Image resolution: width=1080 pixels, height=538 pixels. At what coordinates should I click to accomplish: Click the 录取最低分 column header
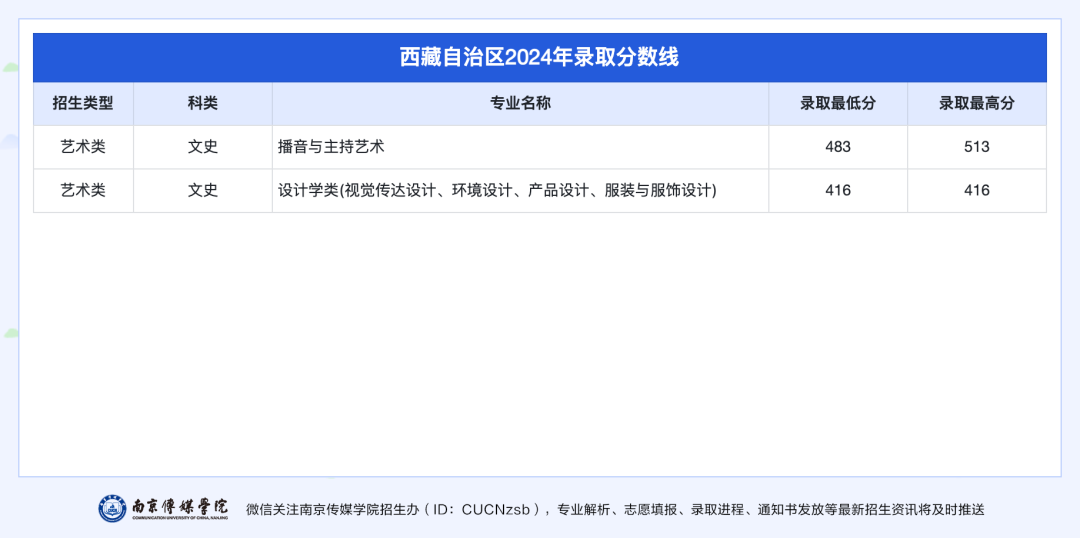click(838, 104)
